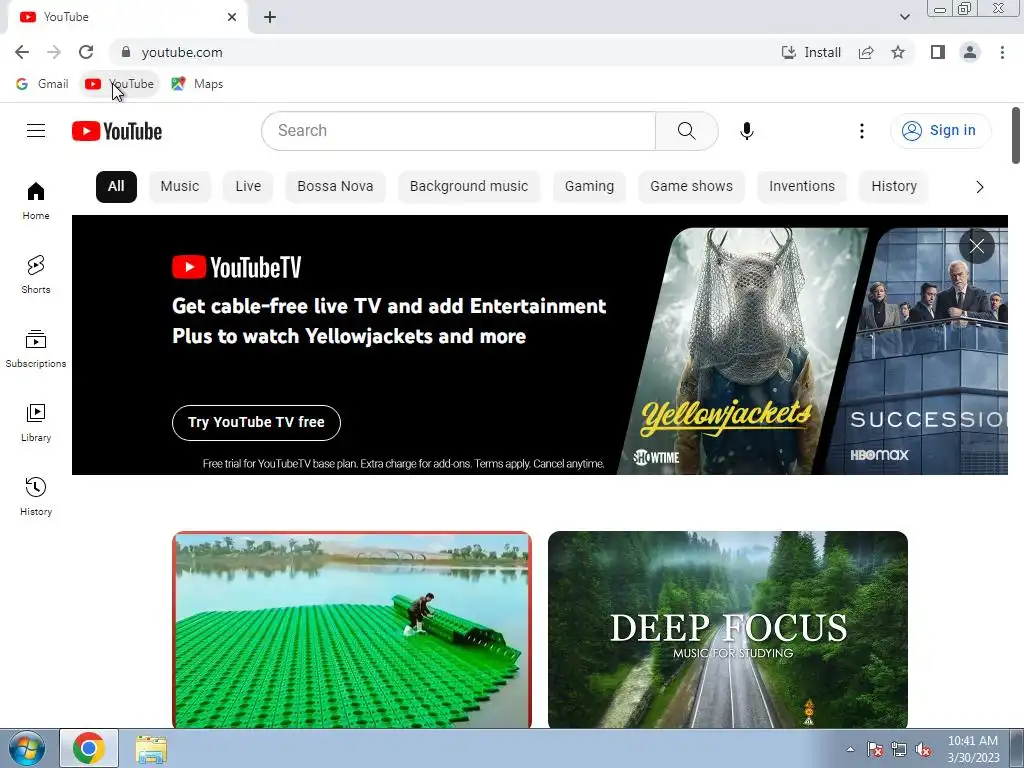
Task: Open the Maps bookmark
Action: 197,84
